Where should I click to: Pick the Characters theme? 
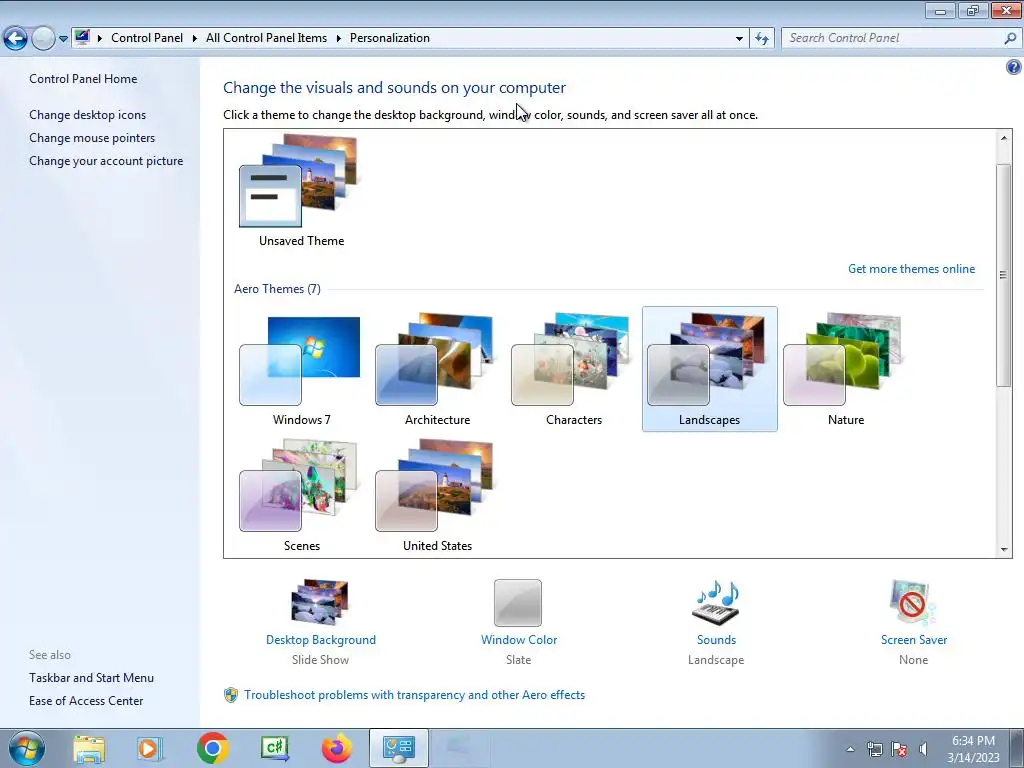click(x=573, y=369)
